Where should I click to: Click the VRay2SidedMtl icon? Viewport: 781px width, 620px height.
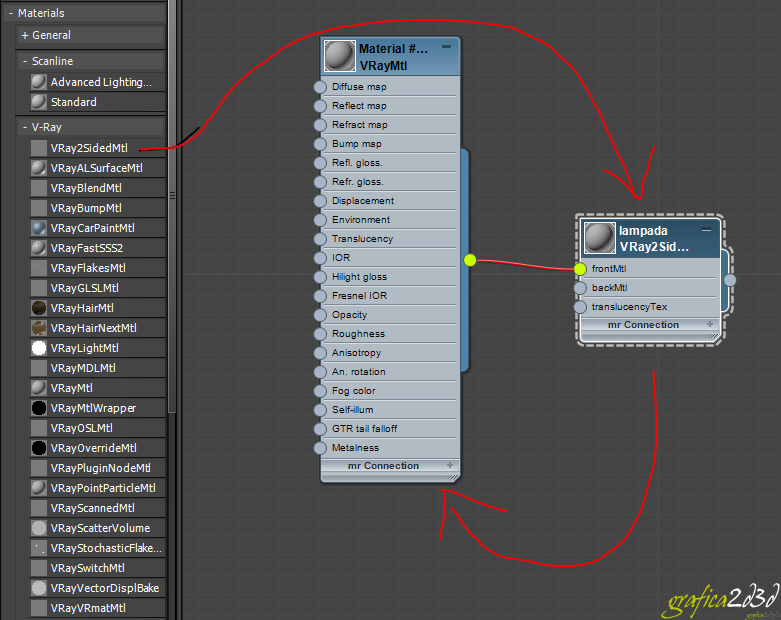coord(39,148)
